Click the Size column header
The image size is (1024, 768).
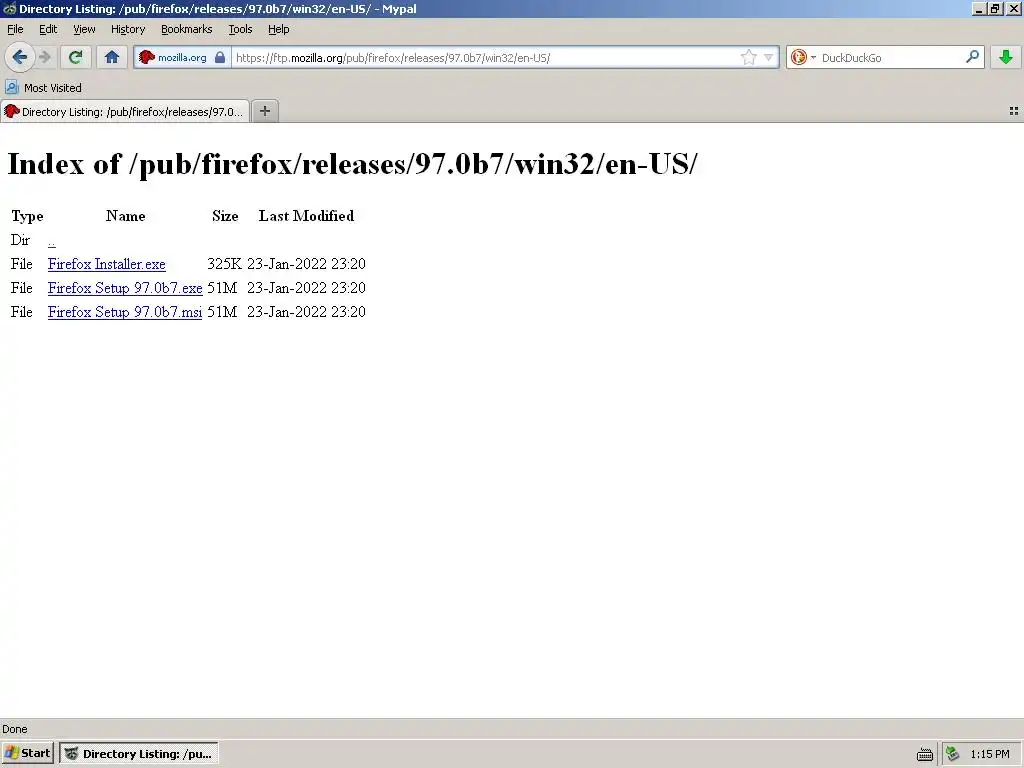point(225,216)
